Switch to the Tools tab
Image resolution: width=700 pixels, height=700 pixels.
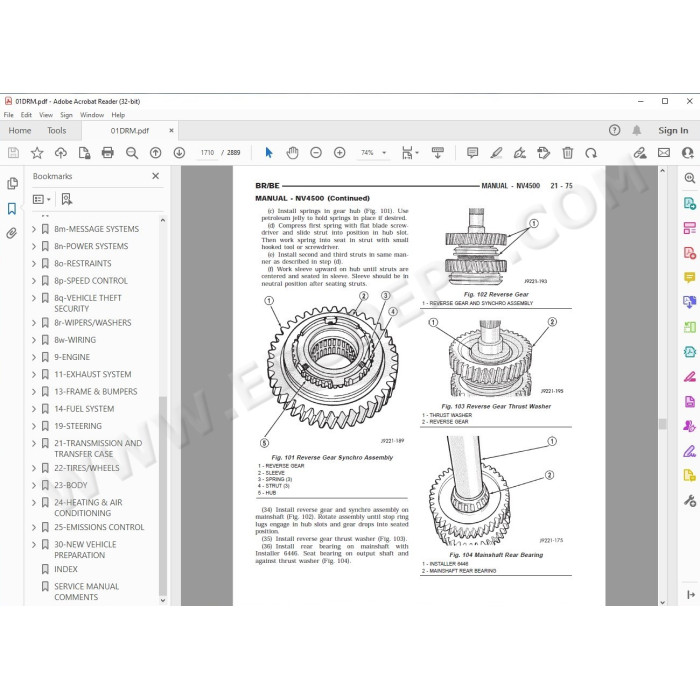57,130
